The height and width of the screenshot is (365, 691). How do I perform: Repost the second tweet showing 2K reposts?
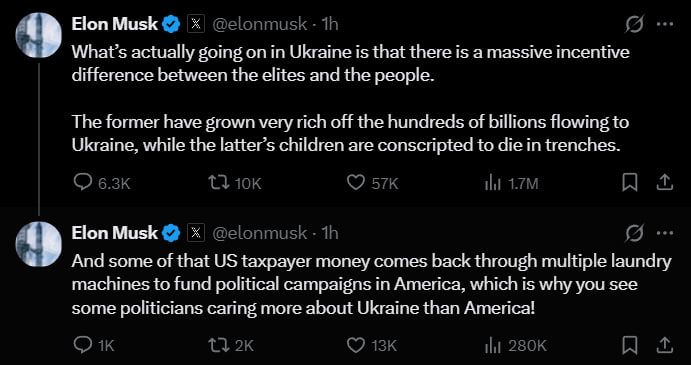pos(231,346)
